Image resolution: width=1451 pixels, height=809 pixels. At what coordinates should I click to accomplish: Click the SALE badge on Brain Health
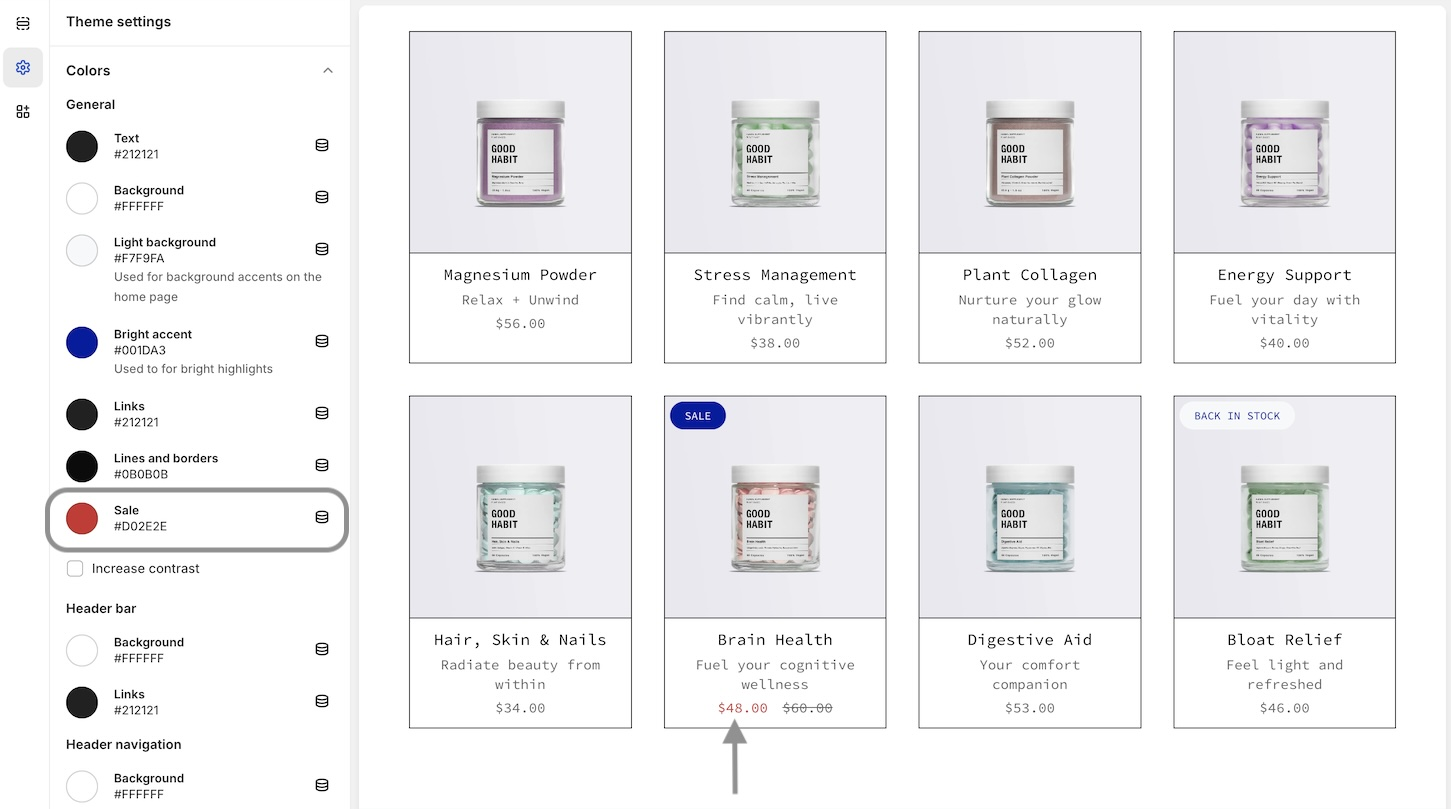tap(698, 416)
